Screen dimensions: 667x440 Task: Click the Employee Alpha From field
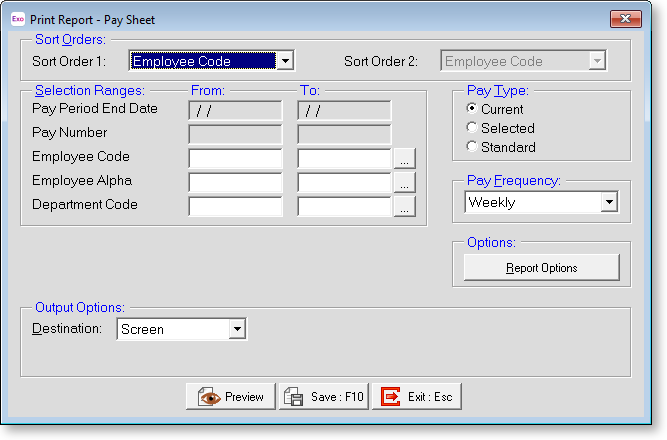235,183
